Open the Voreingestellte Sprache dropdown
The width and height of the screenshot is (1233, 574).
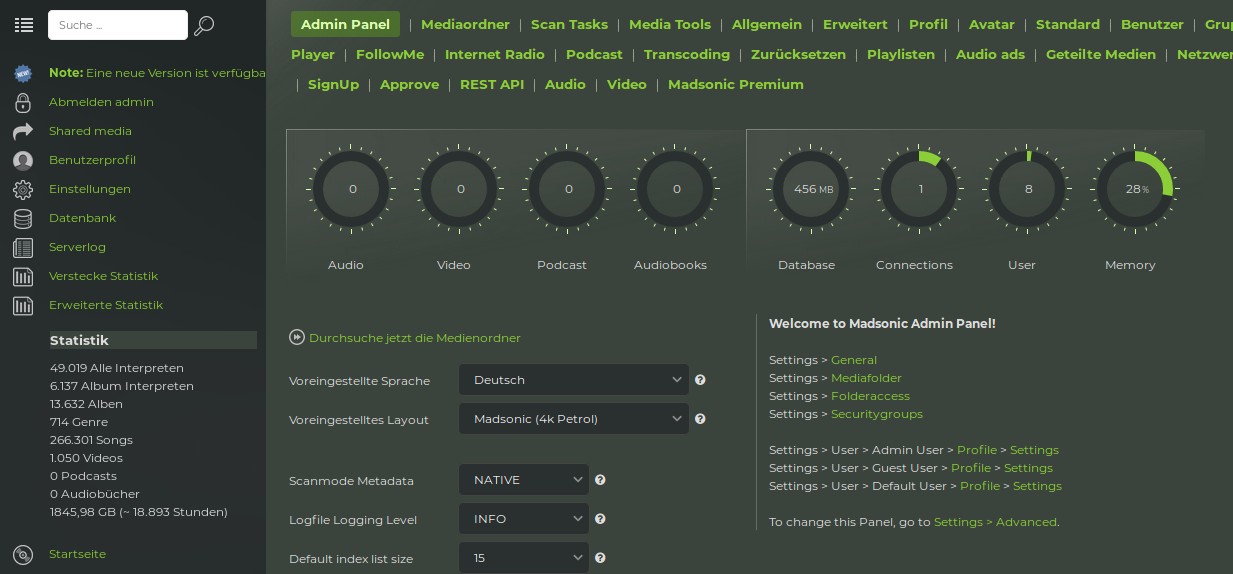[574, 380]
